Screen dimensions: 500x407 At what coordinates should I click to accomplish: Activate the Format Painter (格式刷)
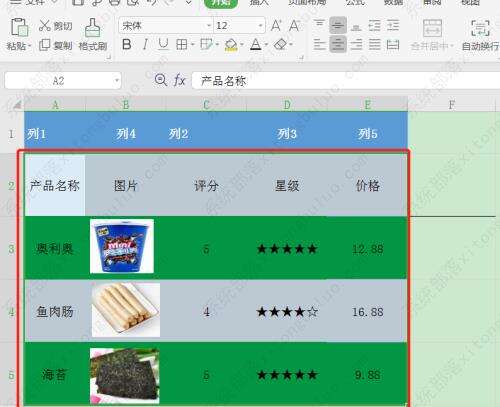[x=93, y=34]
